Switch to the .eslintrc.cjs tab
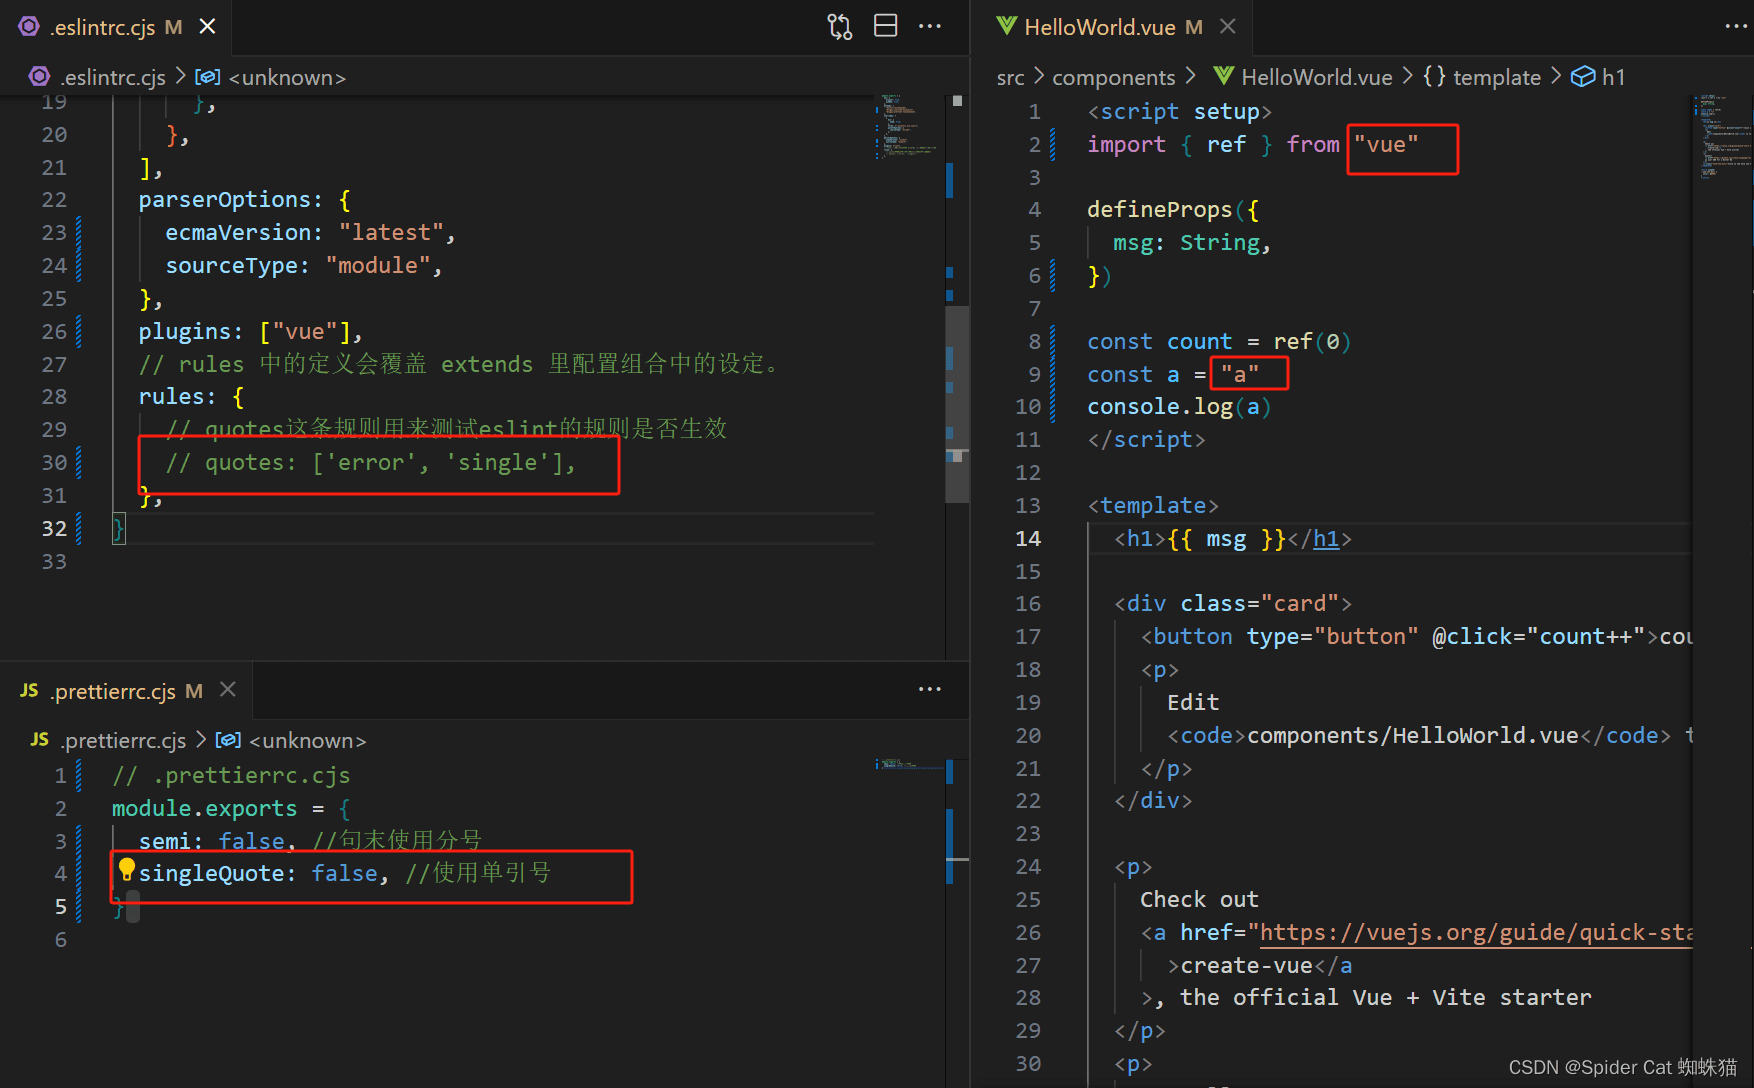 (x=116, y=27)
